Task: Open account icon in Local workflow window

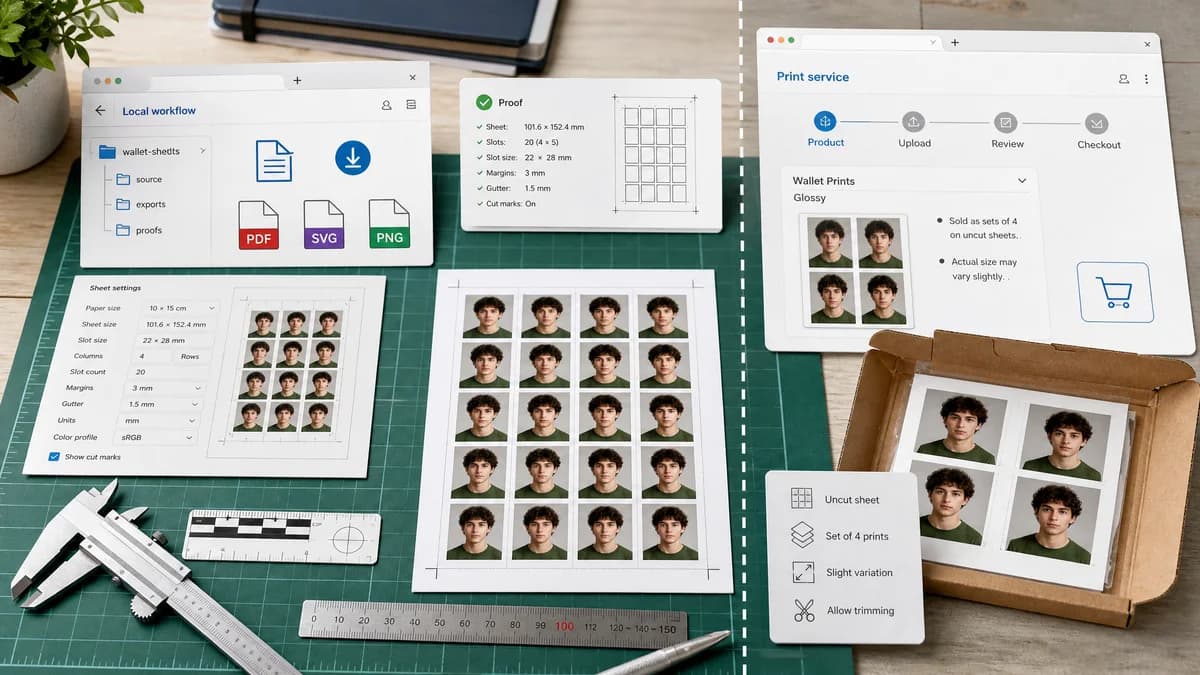Action: point(387,105)
